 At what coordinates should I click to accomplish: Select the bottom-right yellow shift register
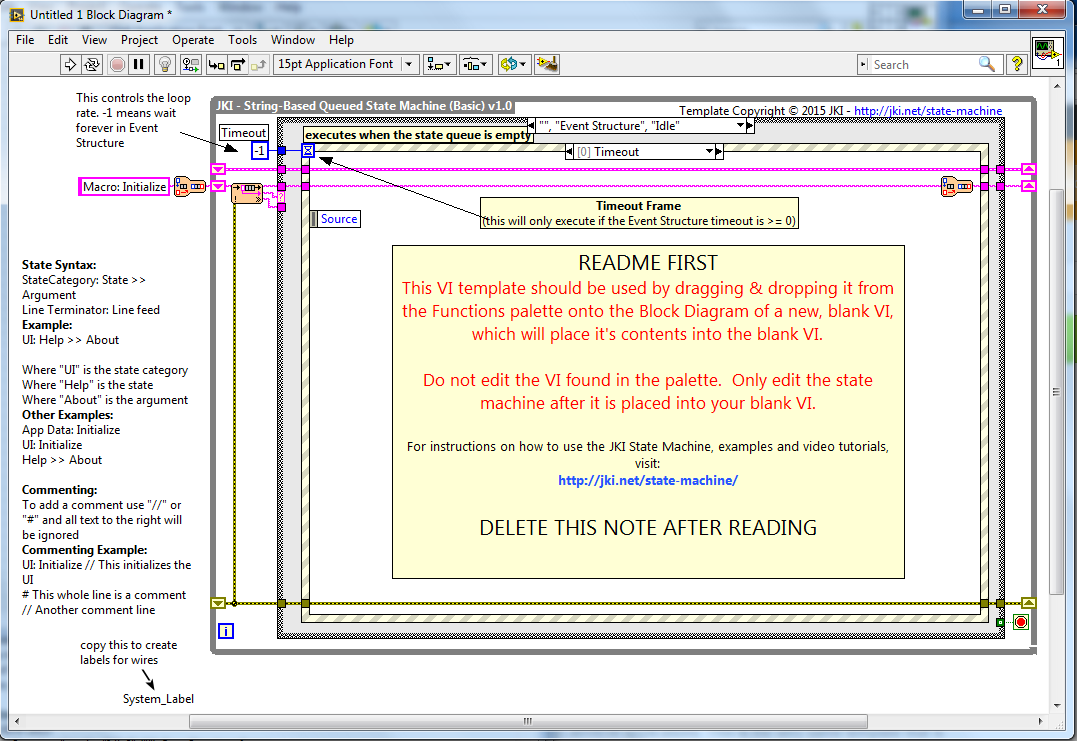pos(1028,603)
